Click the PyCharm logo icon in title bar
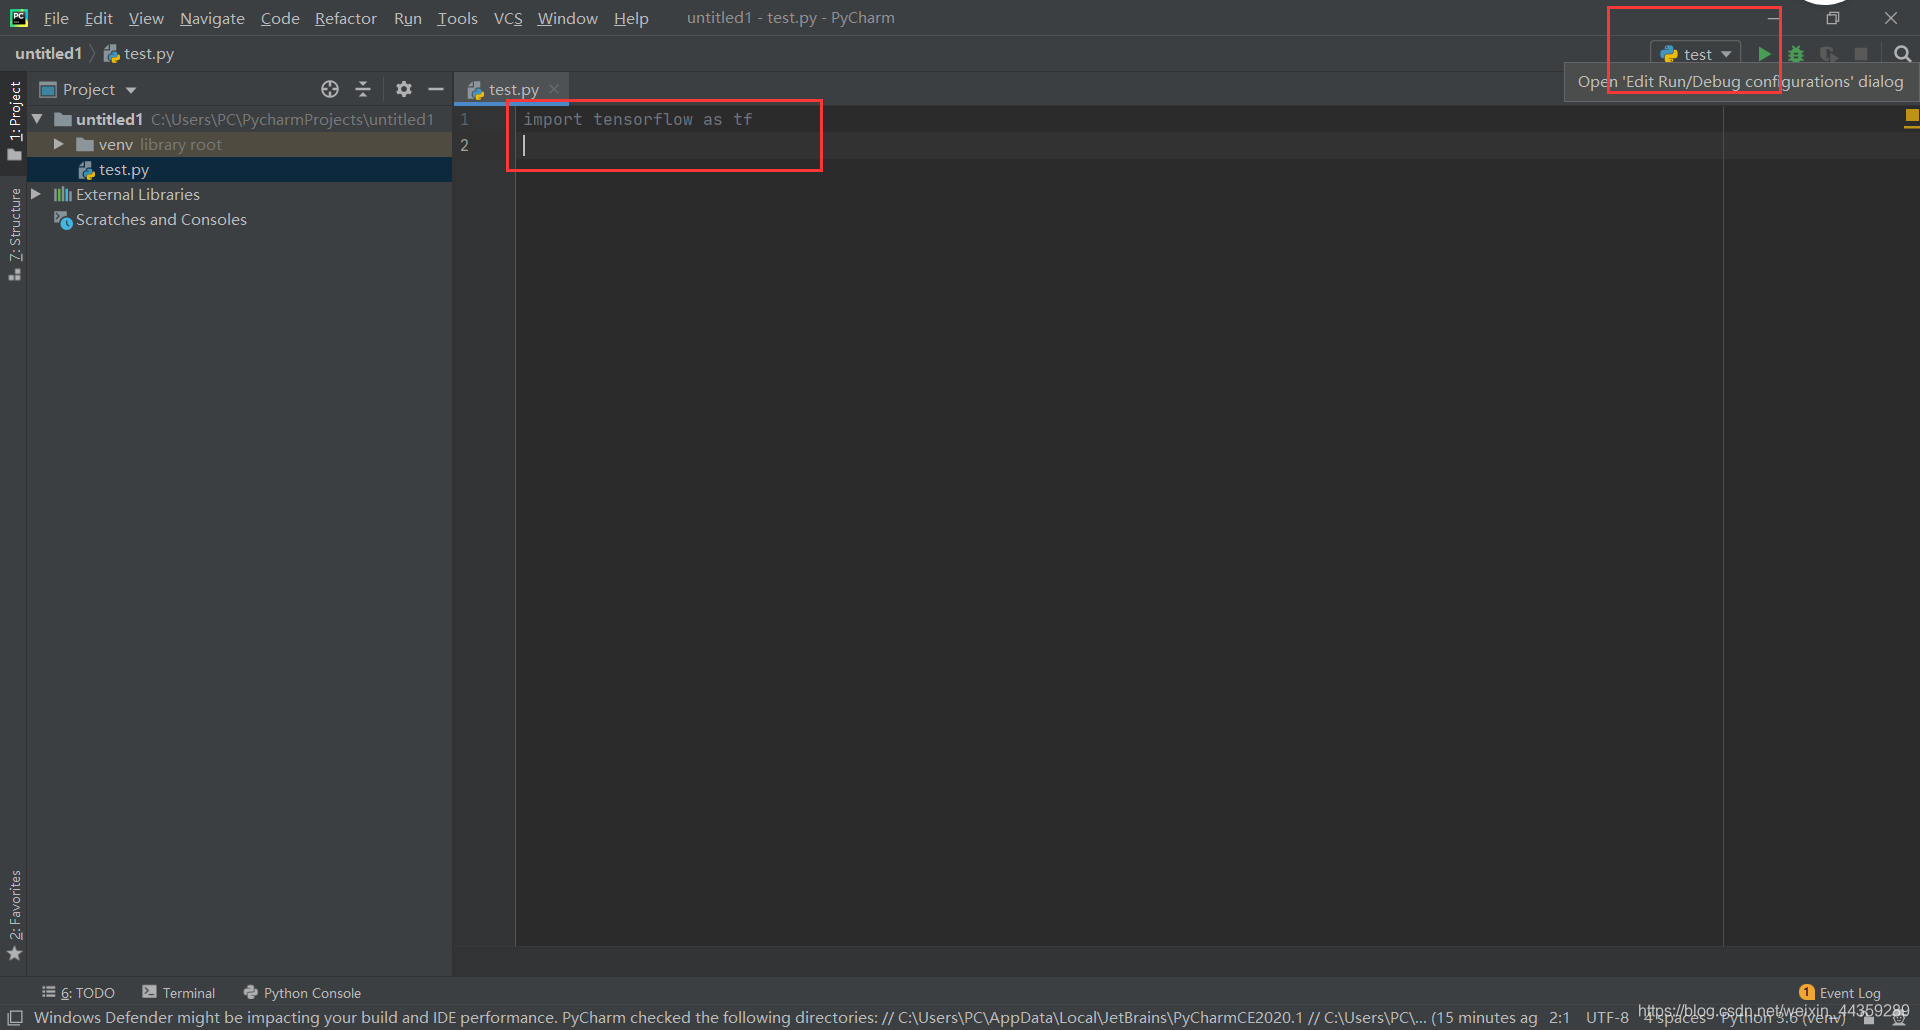1920x1030 pixels. 19,18
